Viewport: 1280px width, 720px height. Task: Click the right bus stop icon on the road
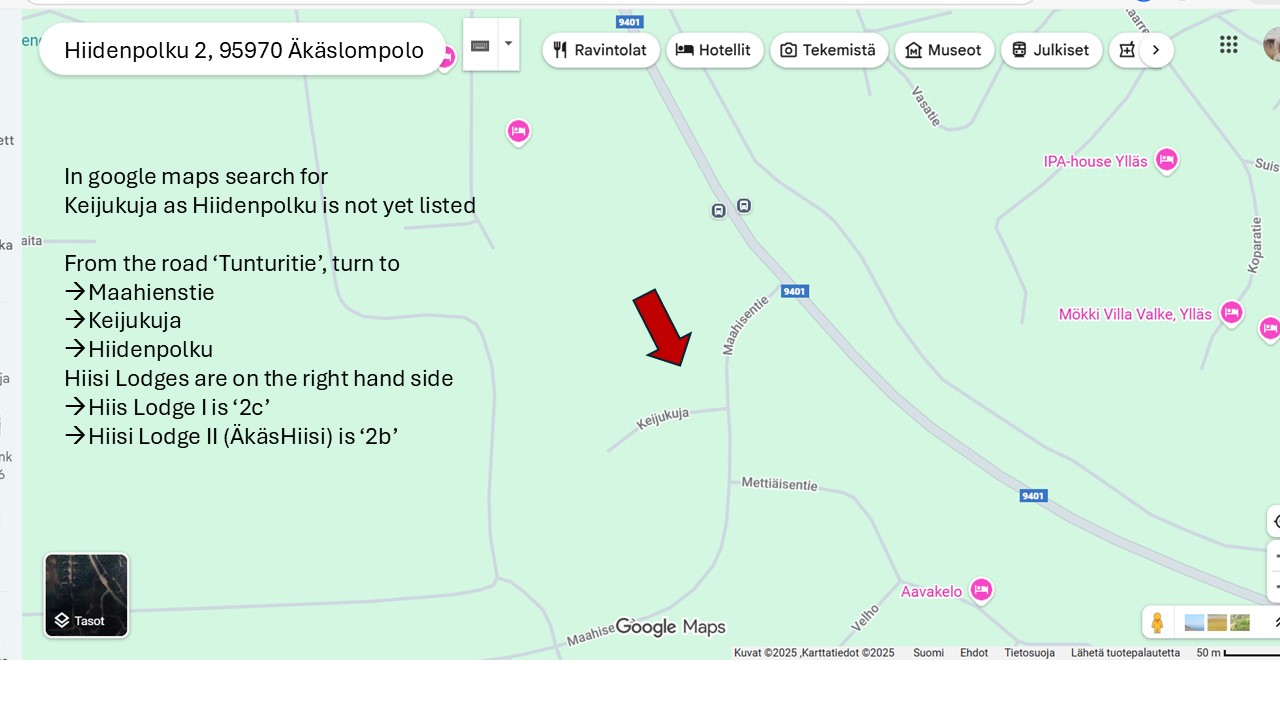744,205
